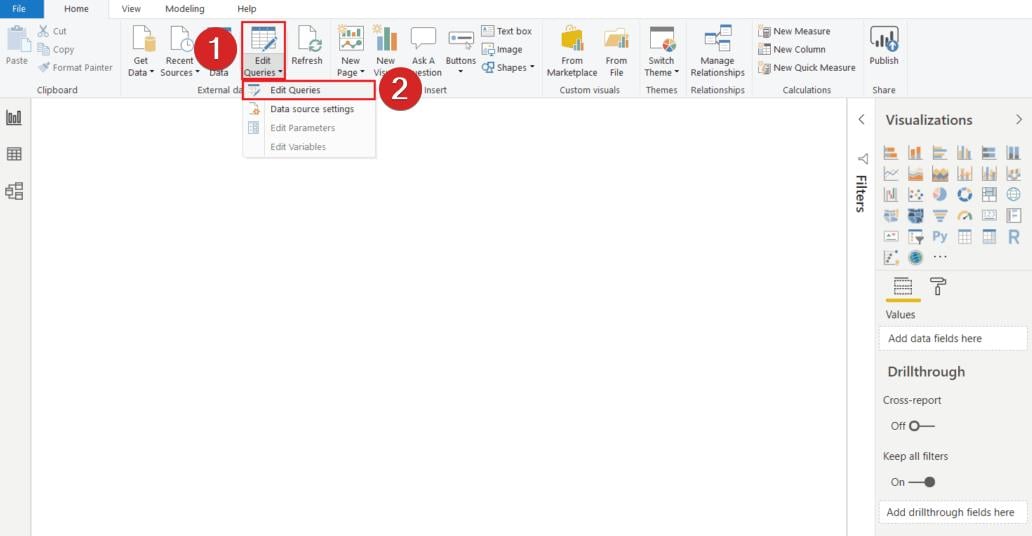Viewport: 1032px width, 536px height.
Task: Add the ArcGIS Maps visual
Action: (916, 257)
